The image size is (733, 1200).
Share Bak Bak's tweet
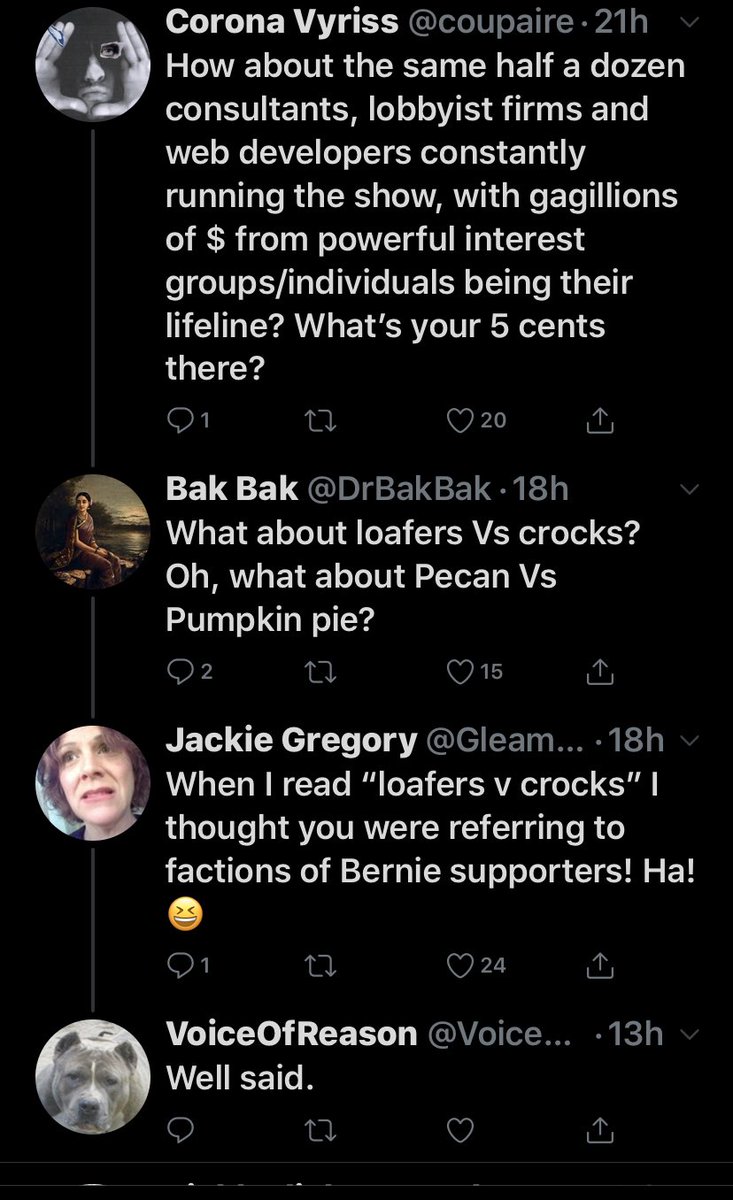point(600,673)
